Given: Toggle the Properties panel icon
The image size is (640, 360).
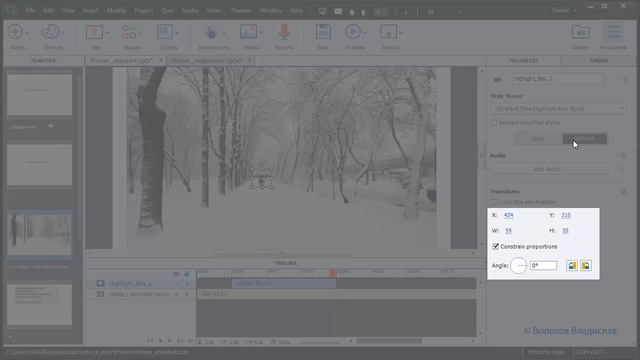Looking at the screenshot, I should (613, 33).
